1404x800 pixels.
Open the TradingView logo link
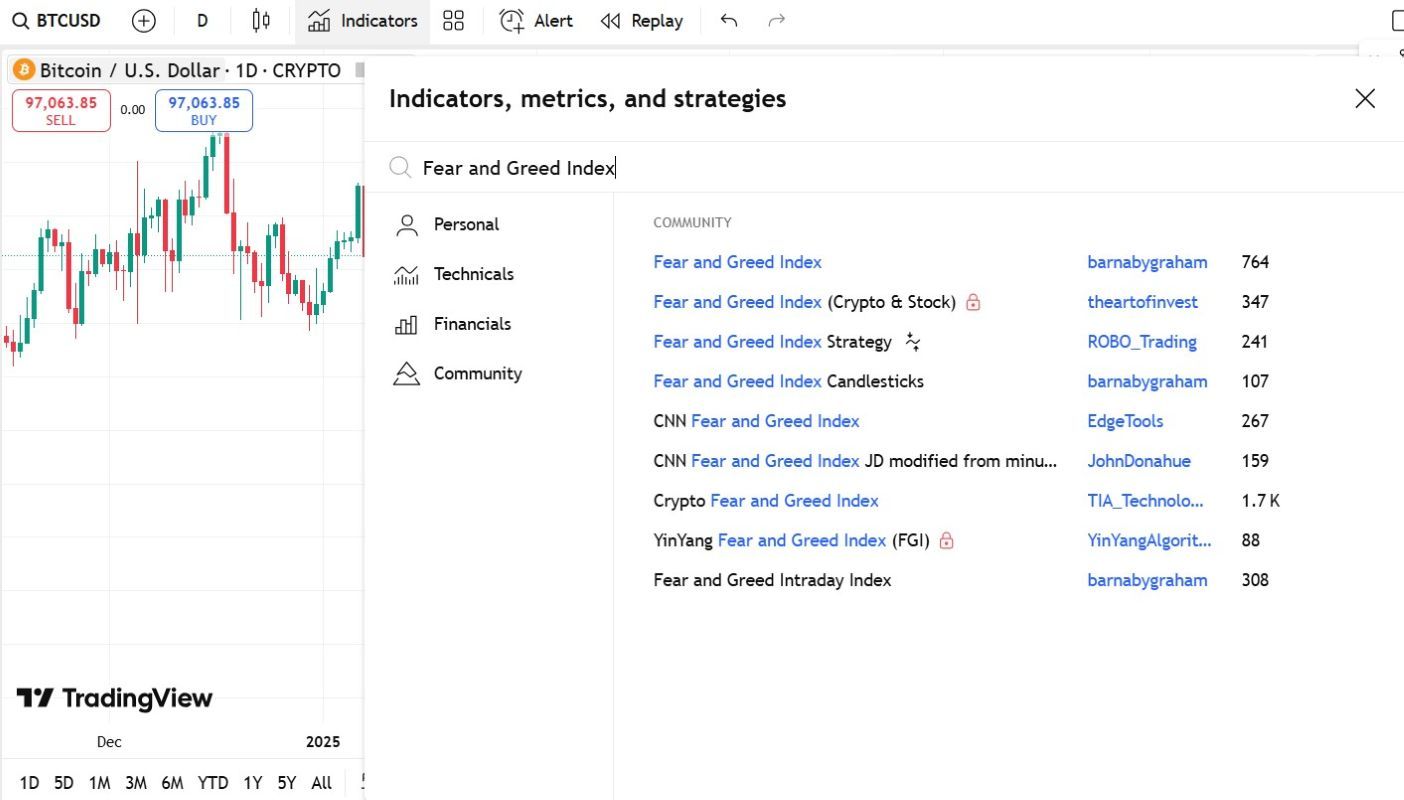(x=114, y=698)
